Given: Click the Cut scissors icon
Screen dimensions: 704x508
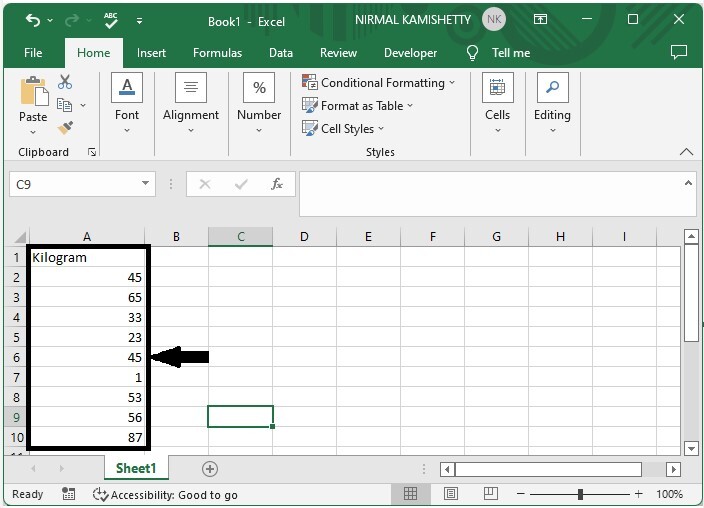Looking at the screenshot, I should (65, 82).
